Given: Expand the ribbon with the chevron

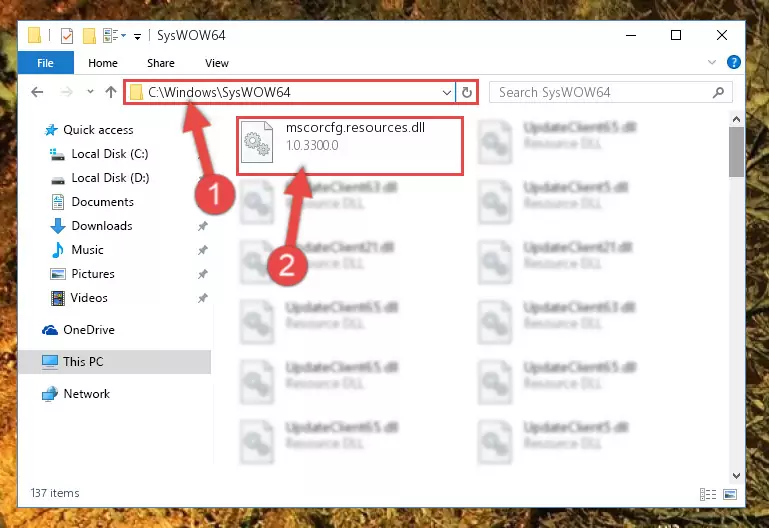Looking at the screenshot, I should (712, 62).
